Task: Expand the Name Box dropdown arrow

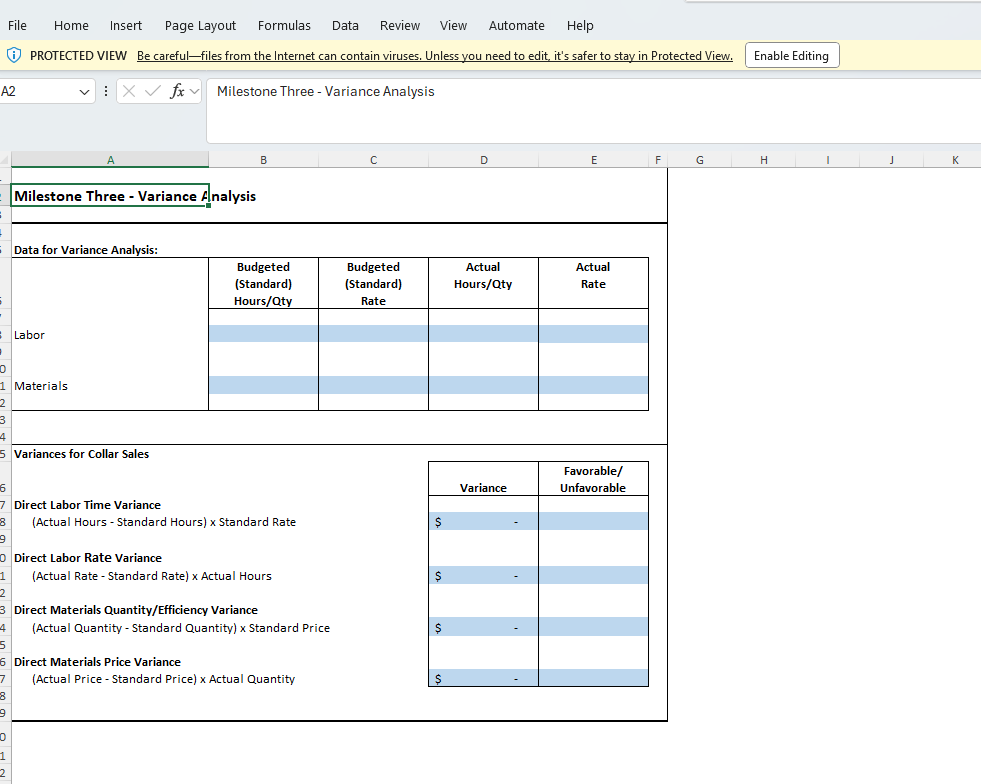Action: click(x=84, y=91)
